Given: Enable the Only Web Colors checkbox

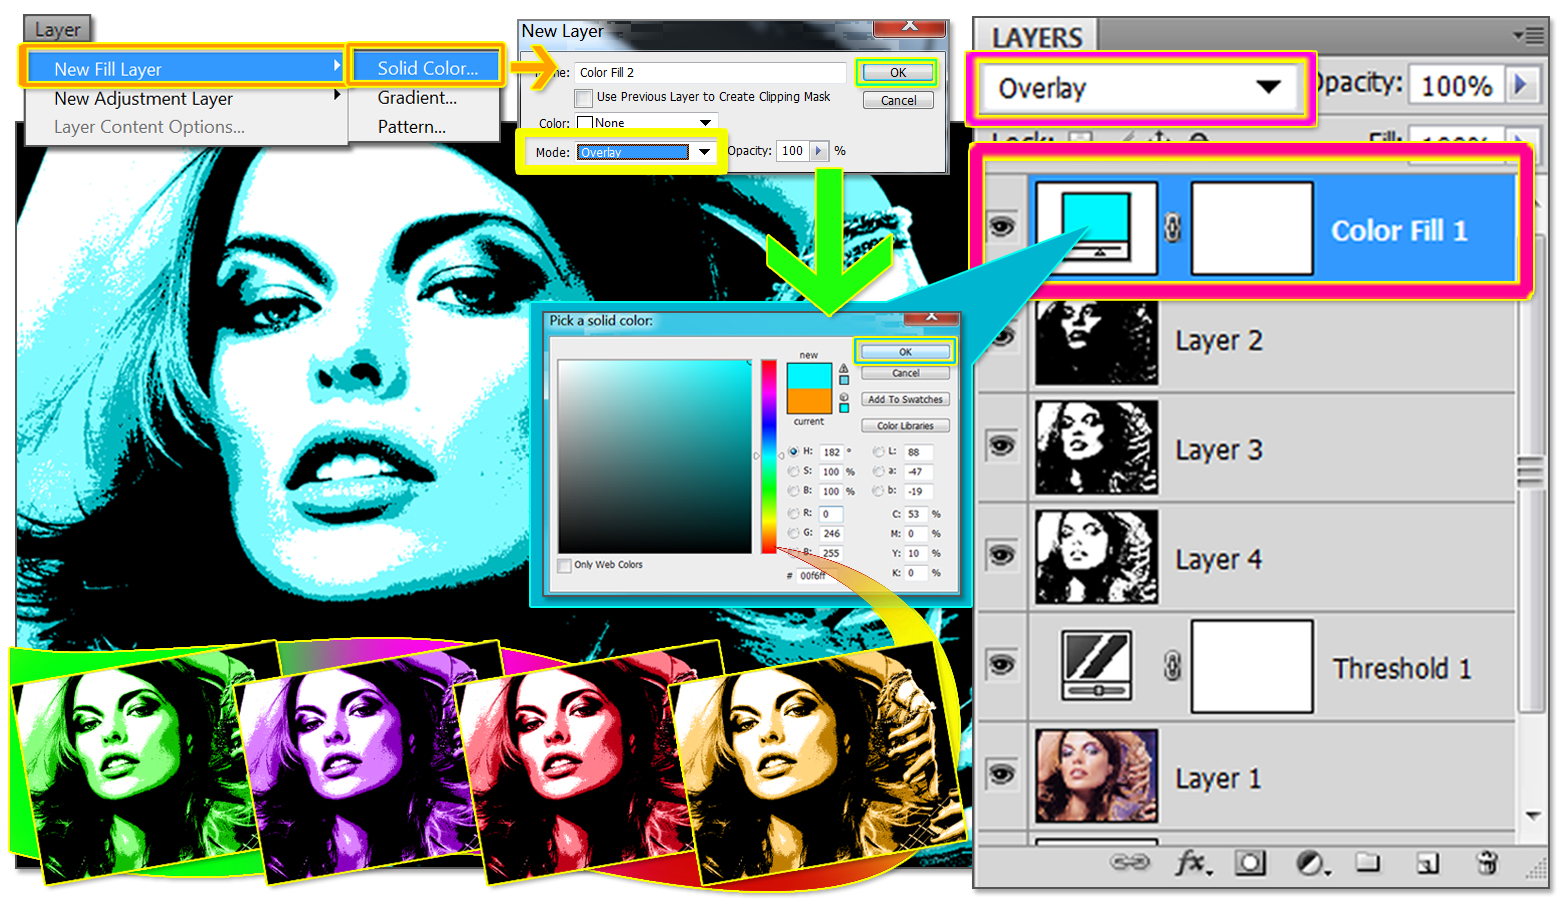Looking at the screenshot, I should [564, 565].
